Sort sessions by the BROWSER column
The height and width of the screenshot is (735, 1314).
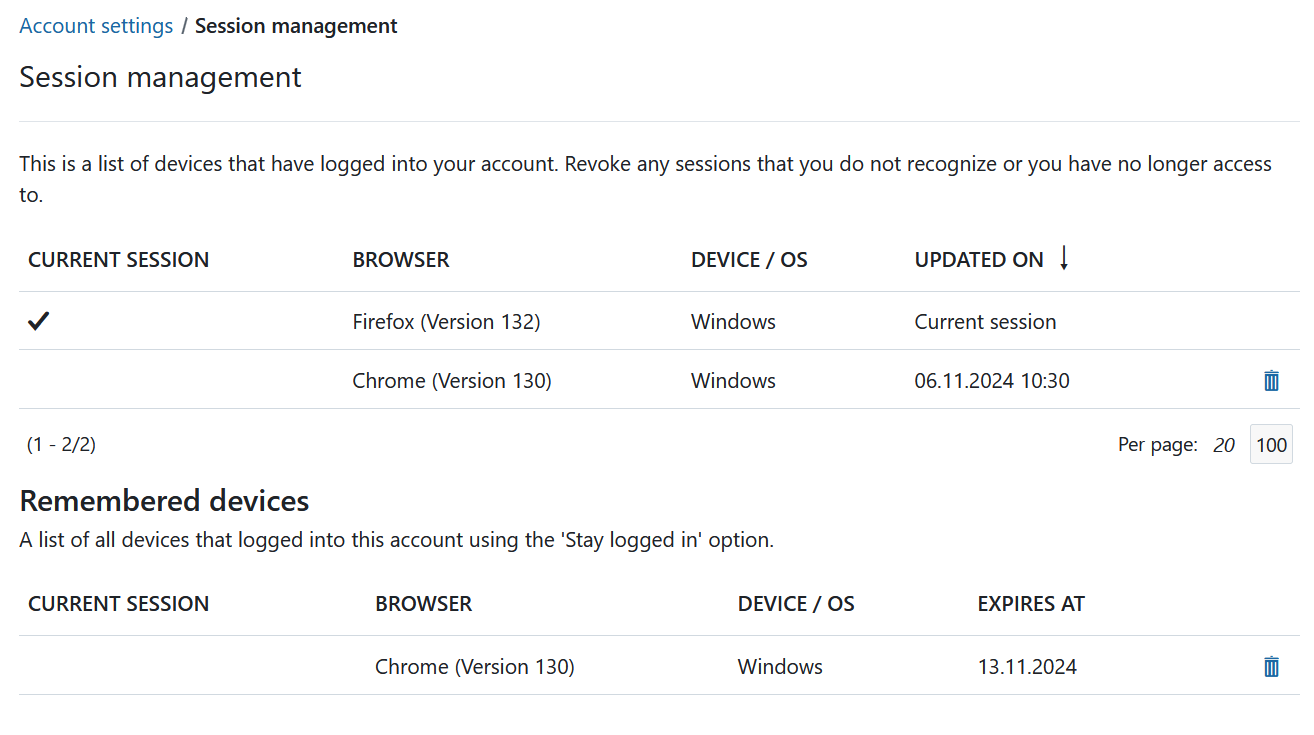(400, 259)
